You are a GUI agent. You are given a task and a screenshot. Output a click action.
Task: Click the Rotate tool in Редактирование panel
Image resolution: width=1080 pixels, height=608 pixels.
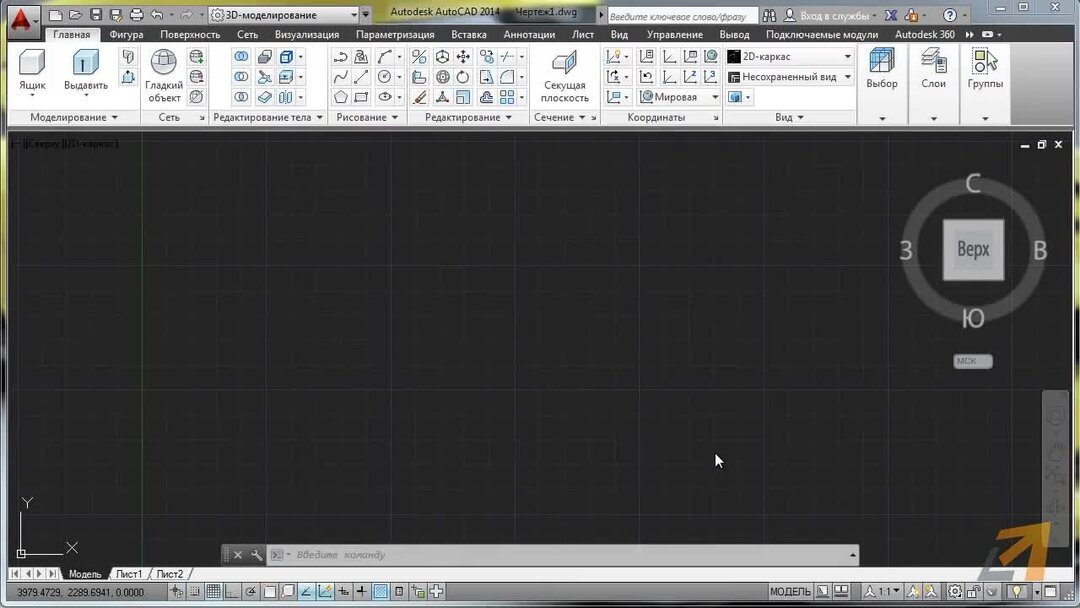(x=464, y=77)
